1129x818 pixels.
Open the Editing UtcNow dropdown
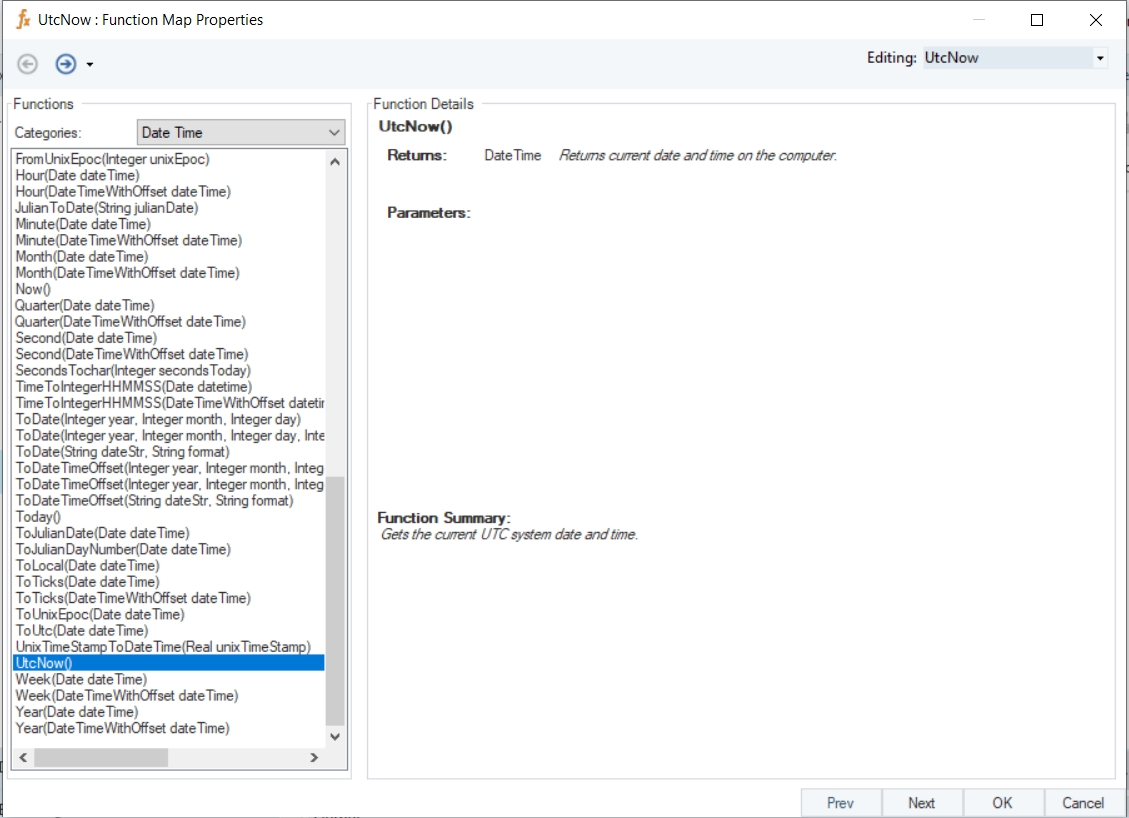pyautogui.click(x=1100, y=58)
